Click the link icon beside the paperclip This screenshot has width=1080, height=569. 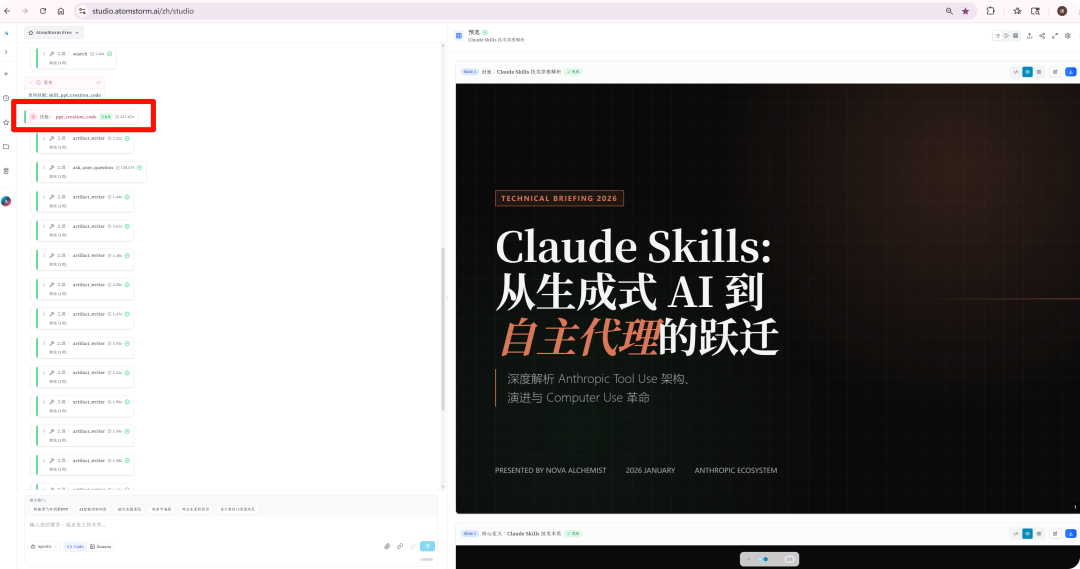click(400, 546)
